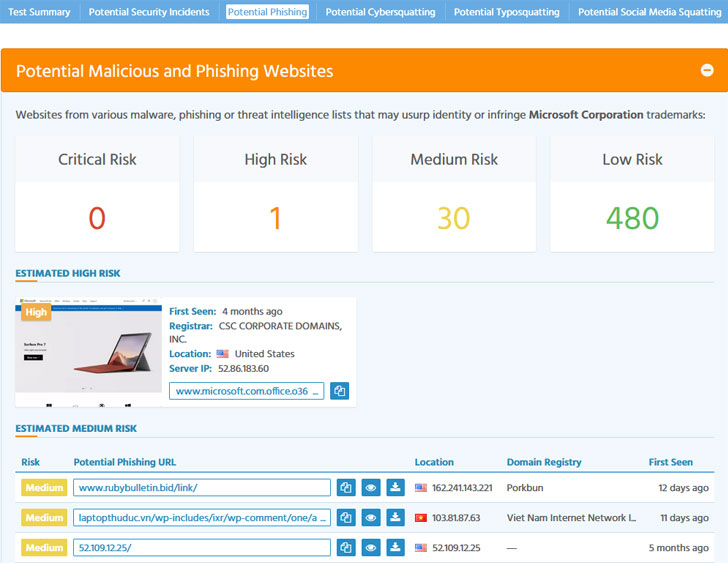Image resolution: width=728 pixels, height=563 pixels.
Task: Download data for www.rubybulletin.bid row
Action: [395, 487]
